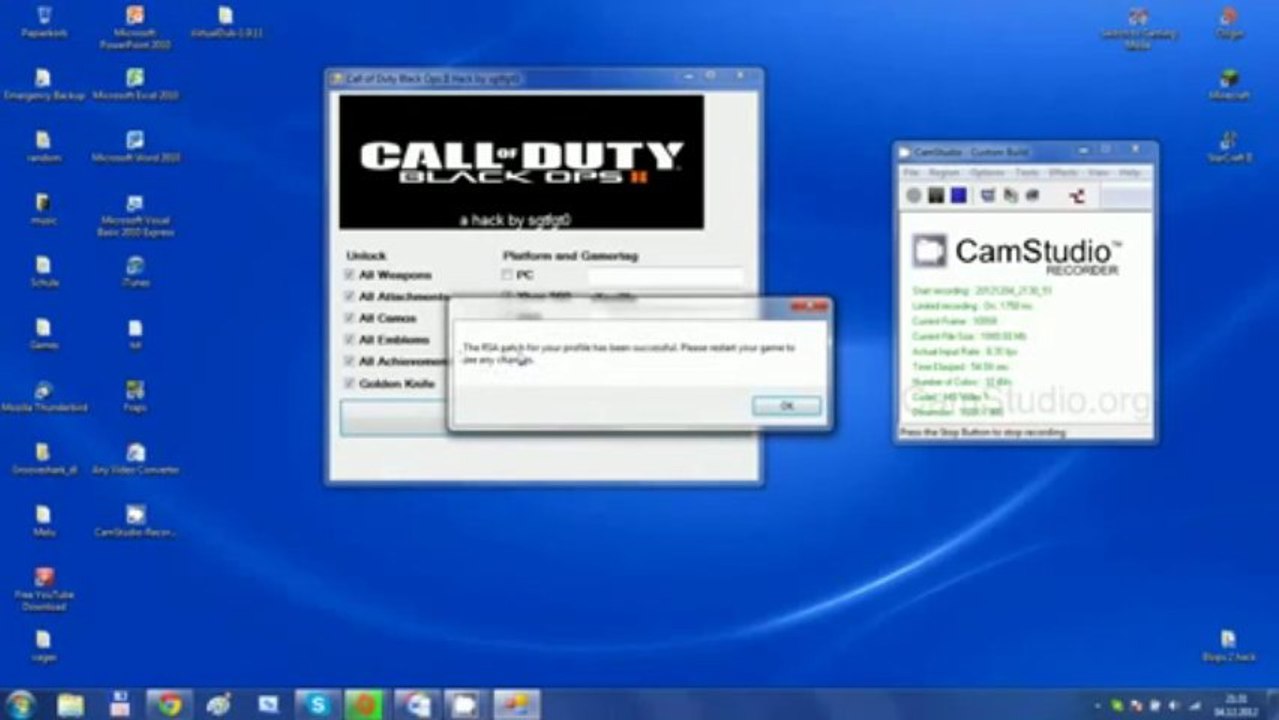Open the Microsoft Word 2010 desktop icon

click(135, 146)
